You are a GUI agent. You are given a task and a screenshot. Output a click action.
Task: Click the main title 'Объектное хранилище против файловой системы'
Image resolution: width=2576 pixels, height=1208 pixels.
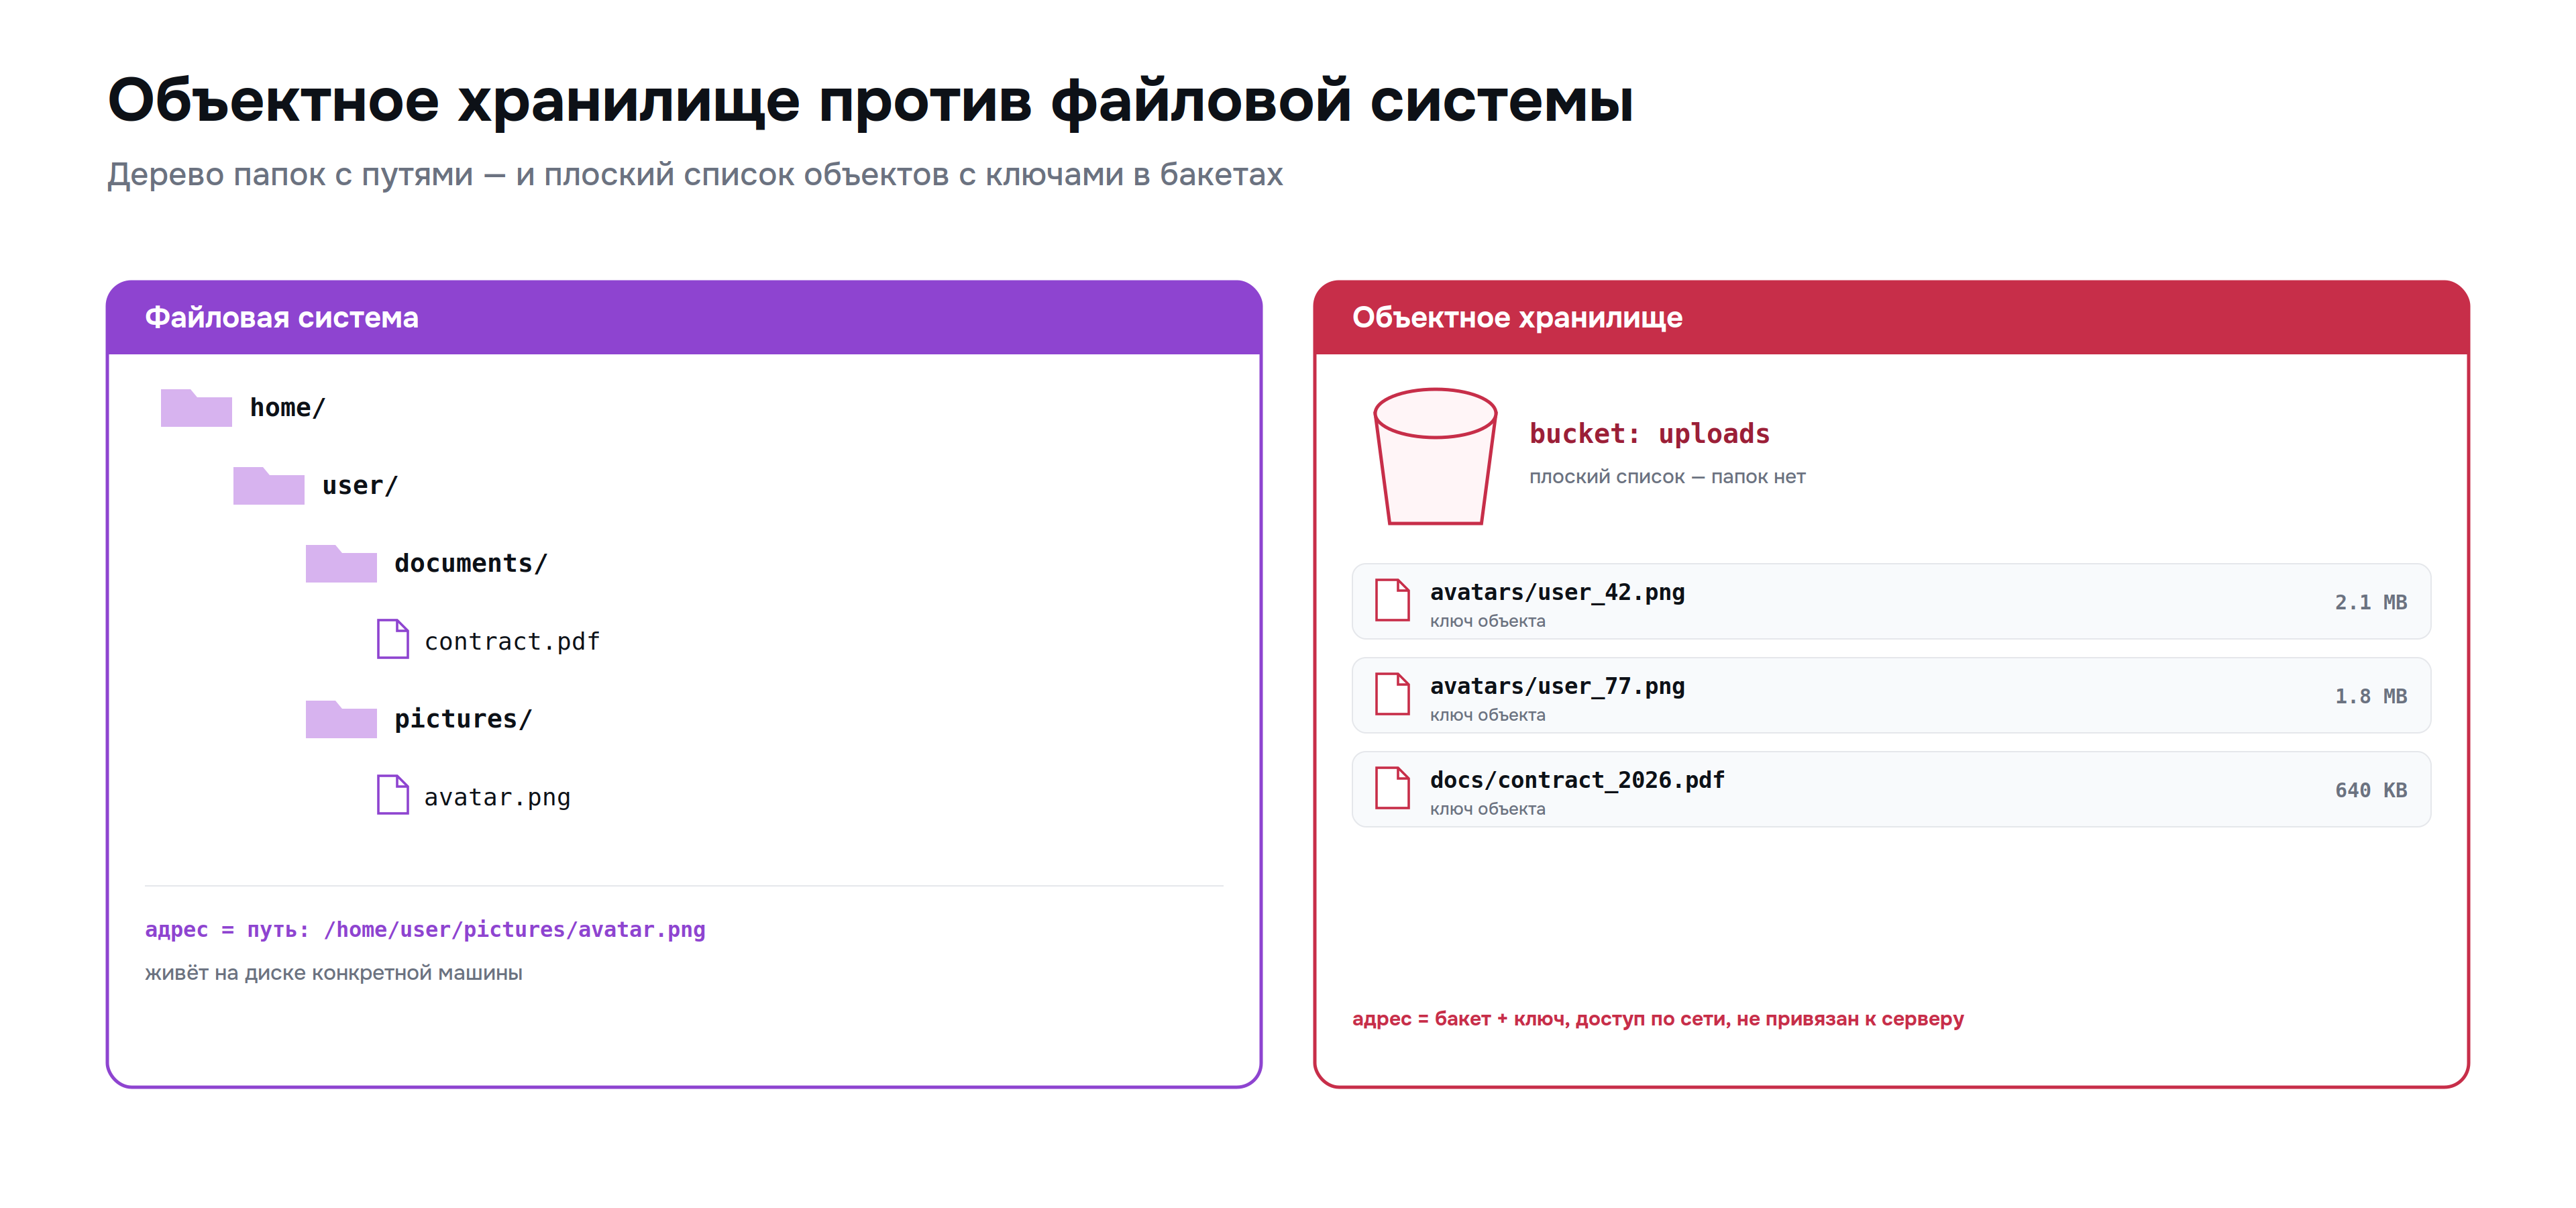point(870,101)
